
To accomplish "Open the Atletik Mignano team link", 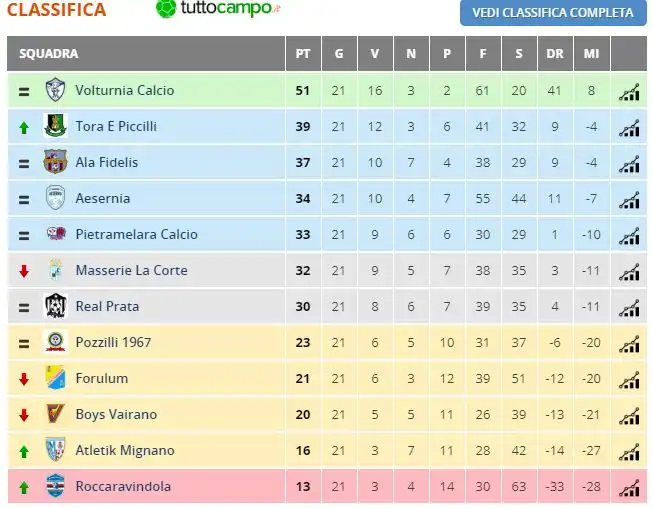I will [x=125, y=450].
